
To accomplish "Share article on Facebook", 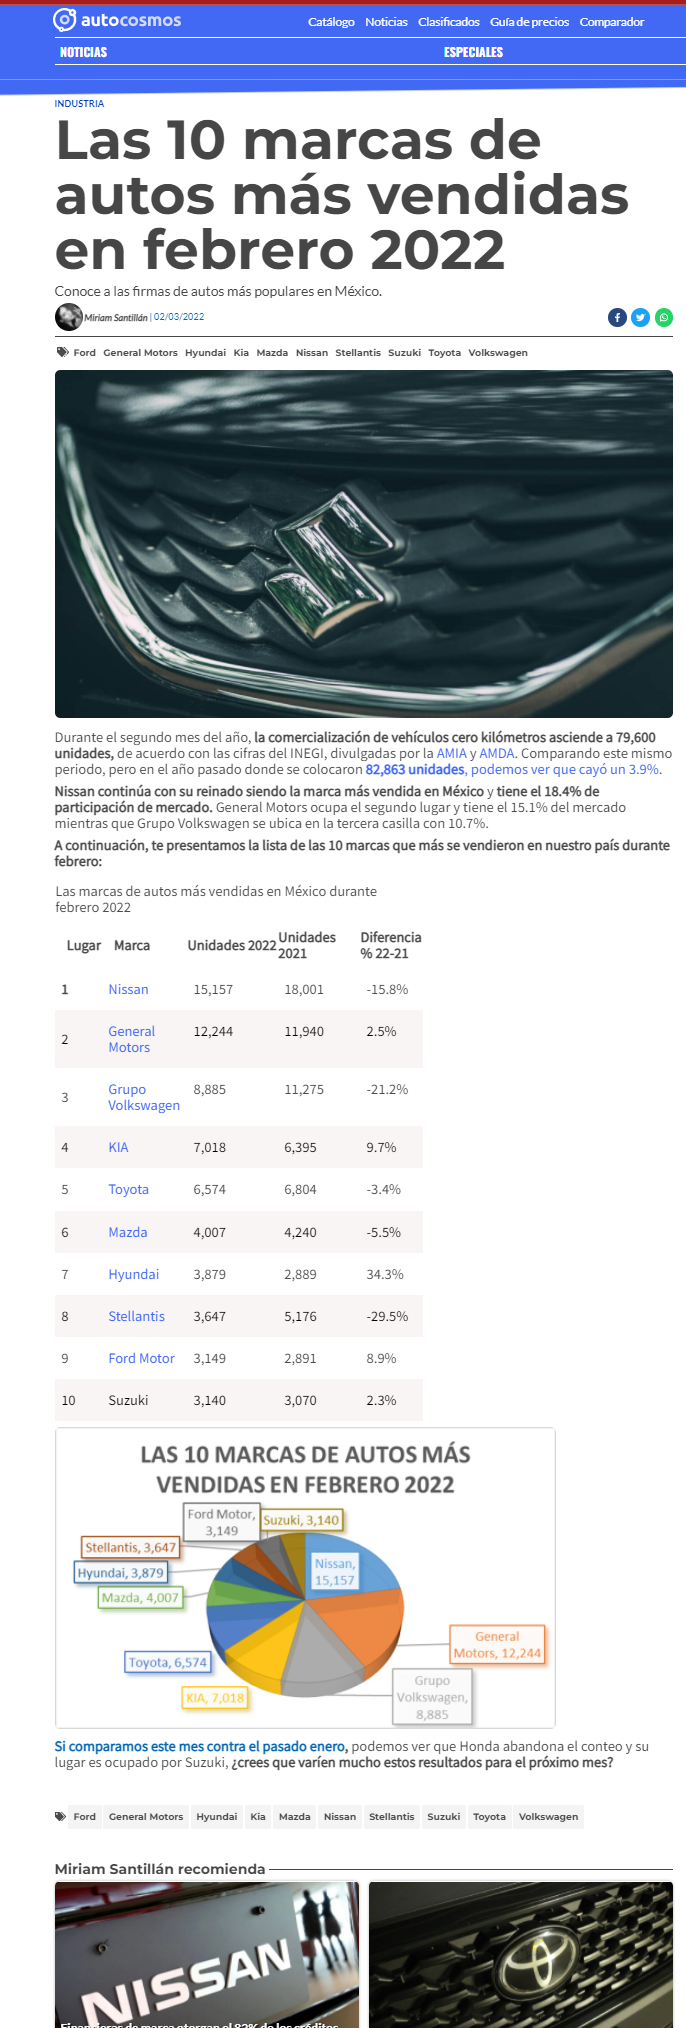I will click(x=617, y=317).
